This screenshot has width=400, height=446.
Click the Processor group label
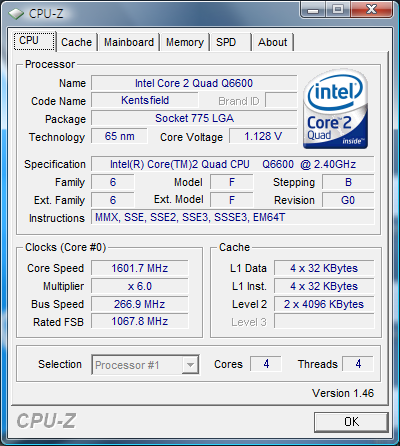[x=50, y=64]
